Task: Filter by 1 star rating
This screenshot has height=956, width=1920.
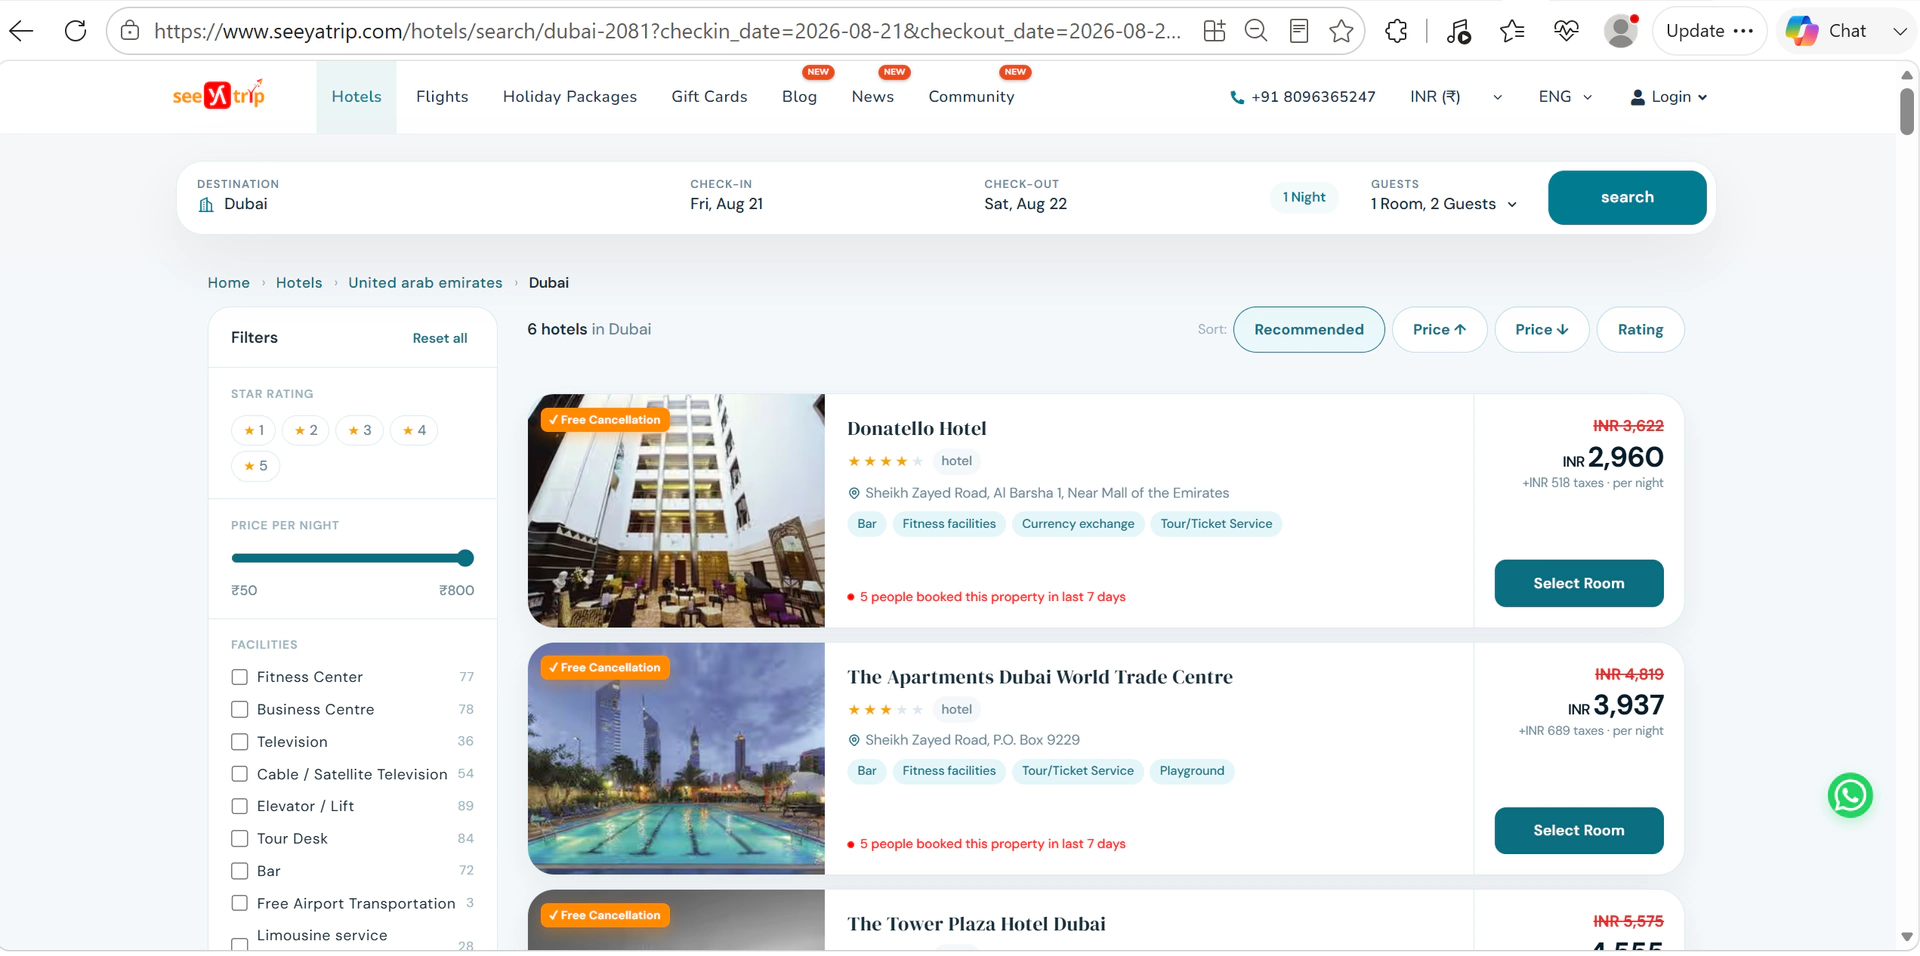Action: pyautogui.click(x=254, y=430)
